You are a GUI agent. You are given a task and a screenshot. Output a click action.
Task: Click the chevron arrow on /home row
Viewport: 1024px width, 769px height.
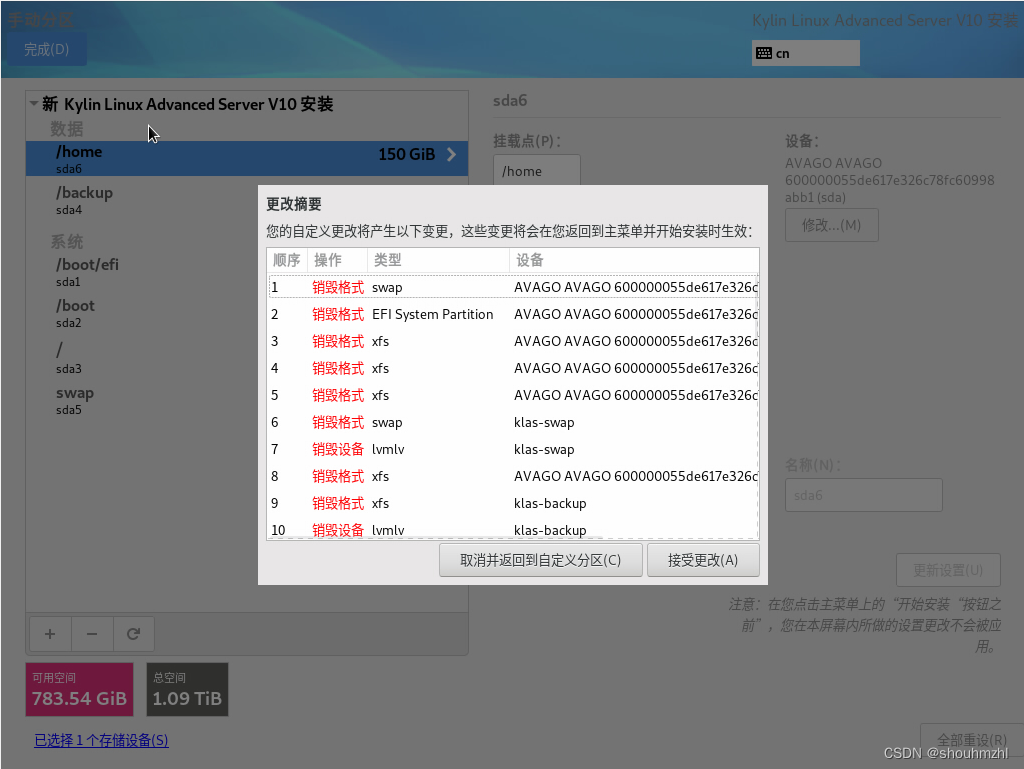click(452, 155)
